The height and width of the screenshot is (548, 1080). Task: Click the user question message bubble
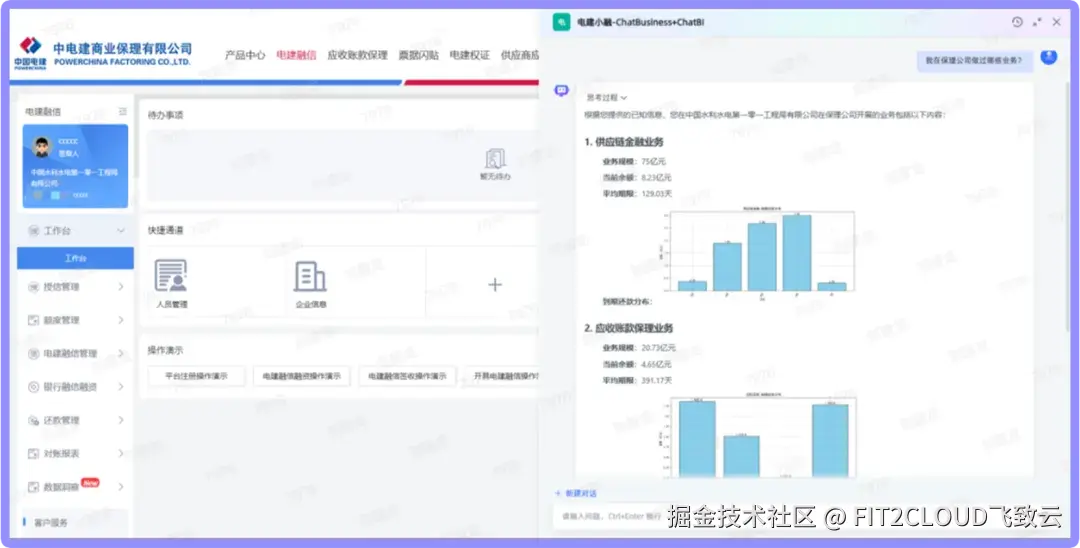click(975, 61)
